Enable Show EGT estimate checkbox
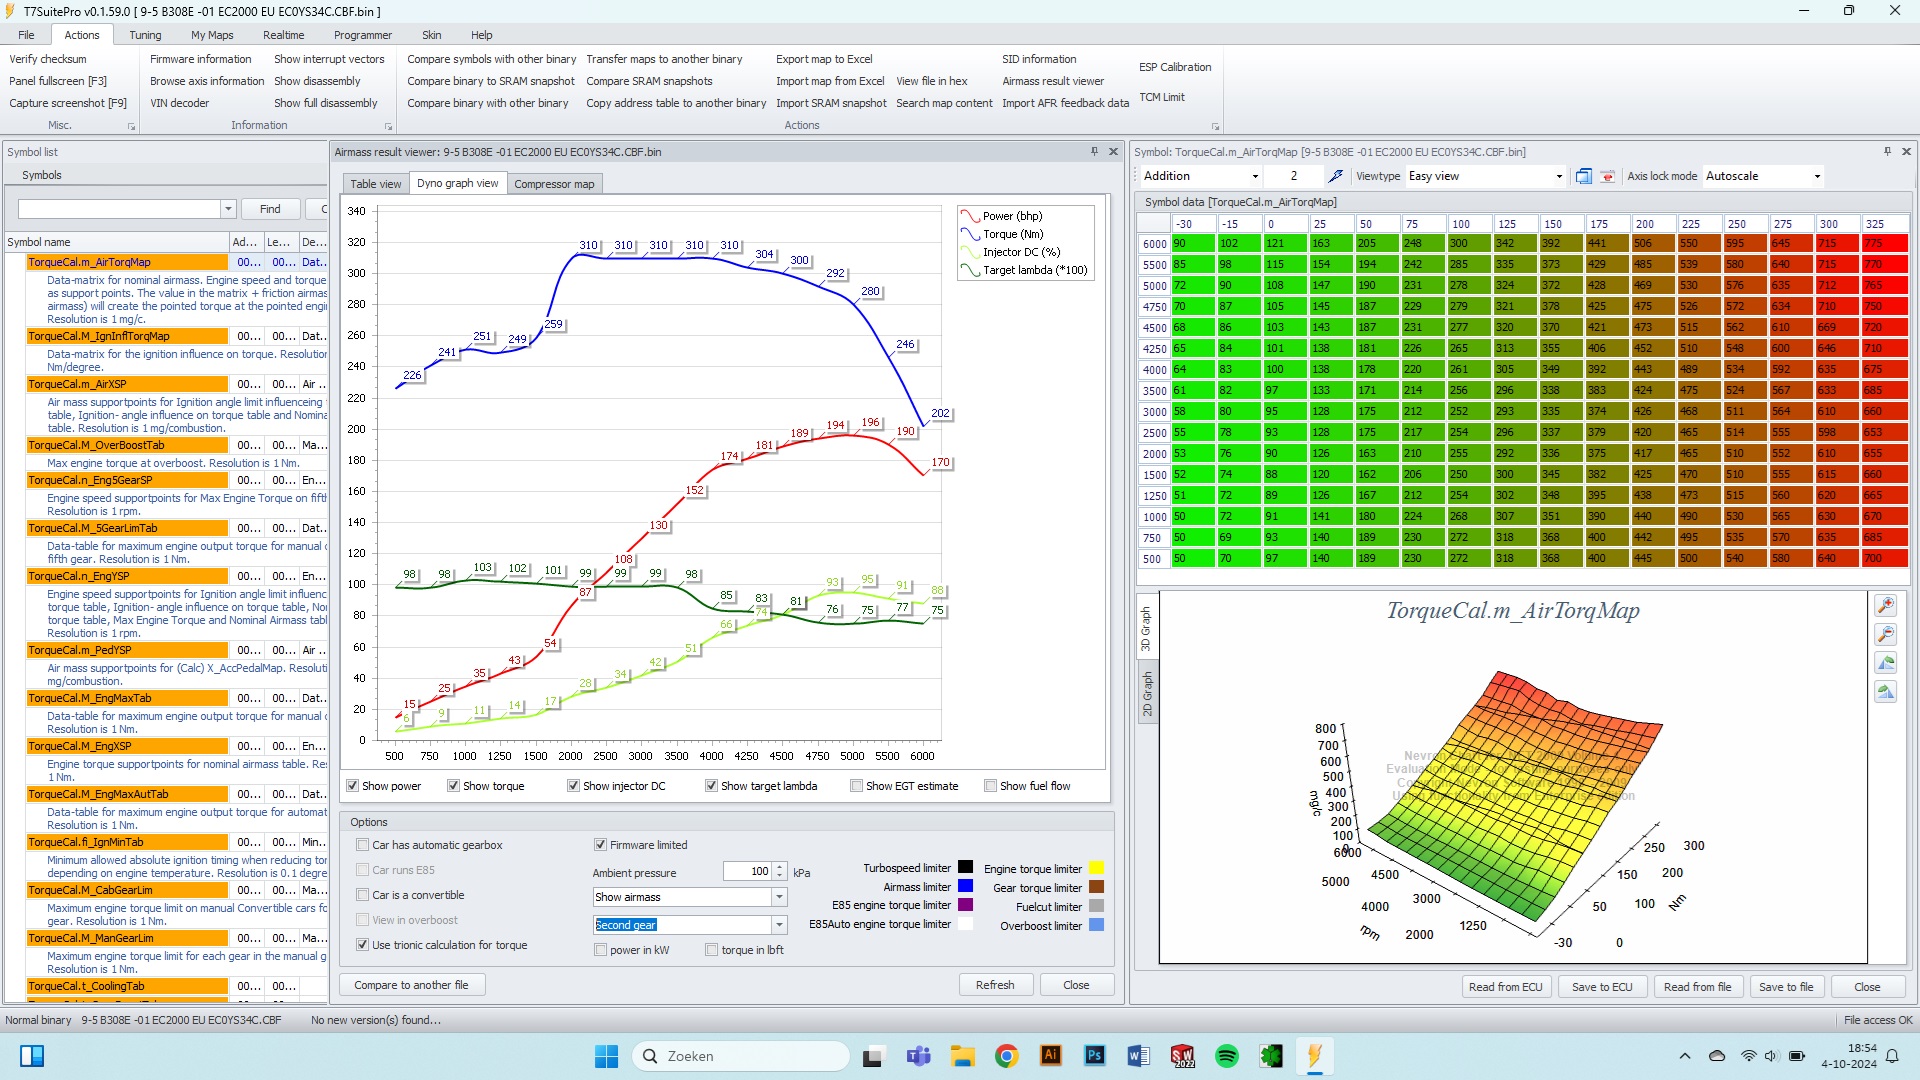This screenshot has height=1080, width=1920. [857, 786]
